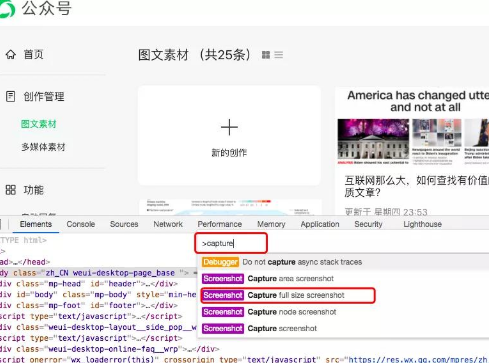
Task: Select the body zh_CN weui-desktop-page_base node
Action: [97, 273]
